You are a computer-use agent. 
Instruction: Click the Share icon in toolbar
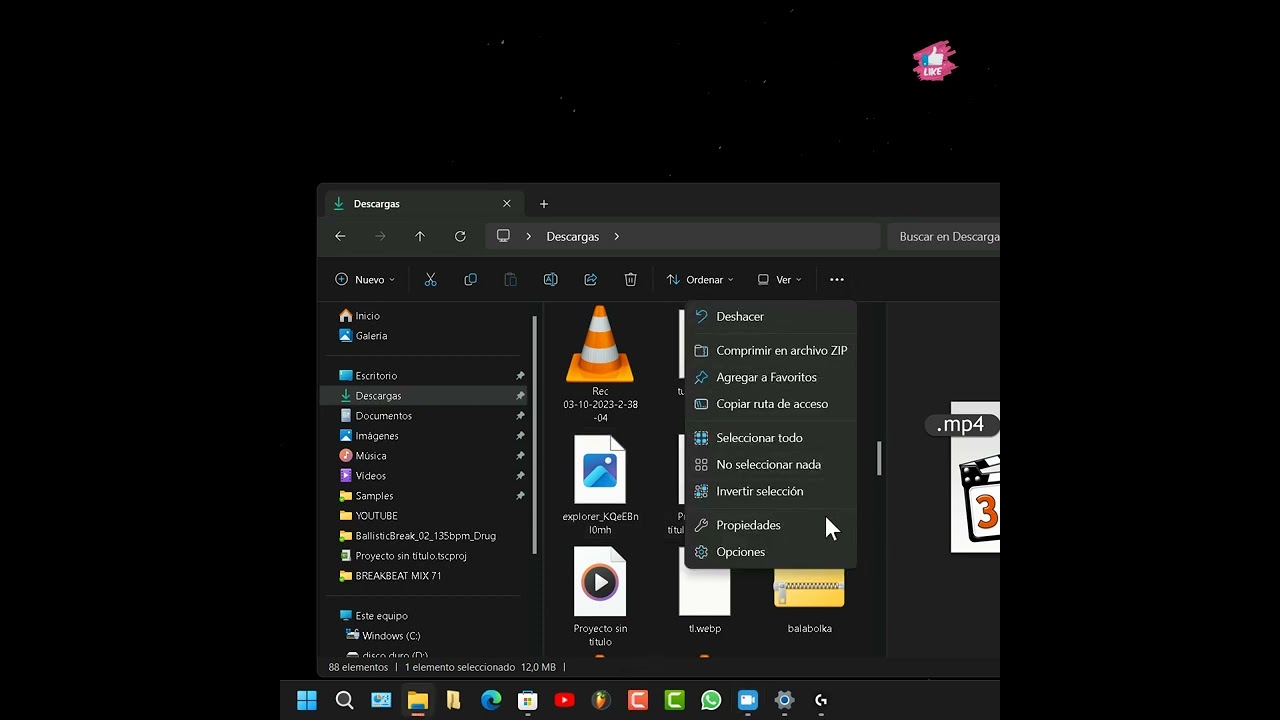tap(590, 280)
